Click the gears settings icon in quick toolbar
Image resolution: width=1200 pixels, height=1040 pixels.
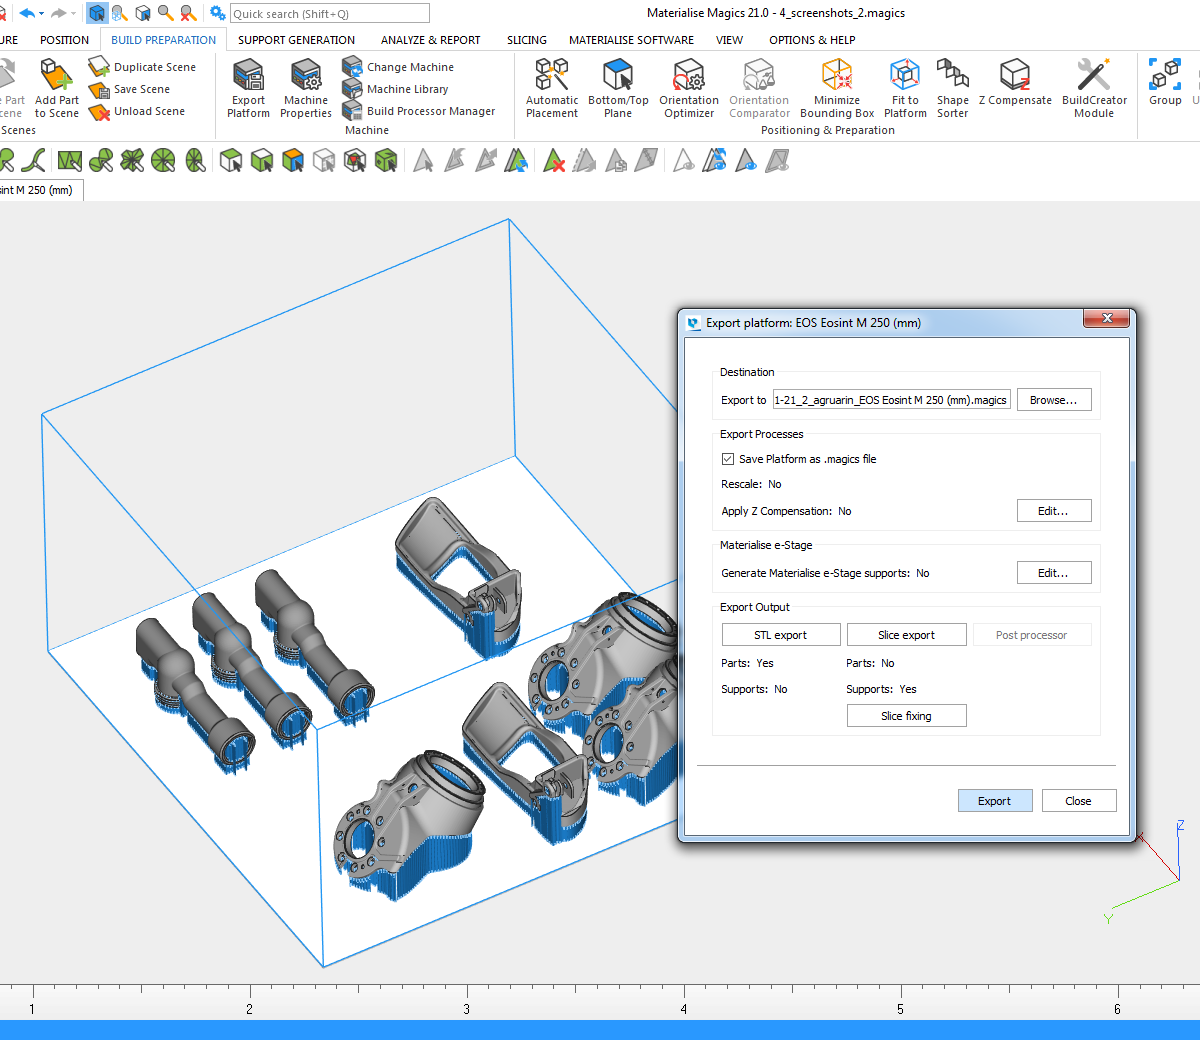tap(217, 13)
